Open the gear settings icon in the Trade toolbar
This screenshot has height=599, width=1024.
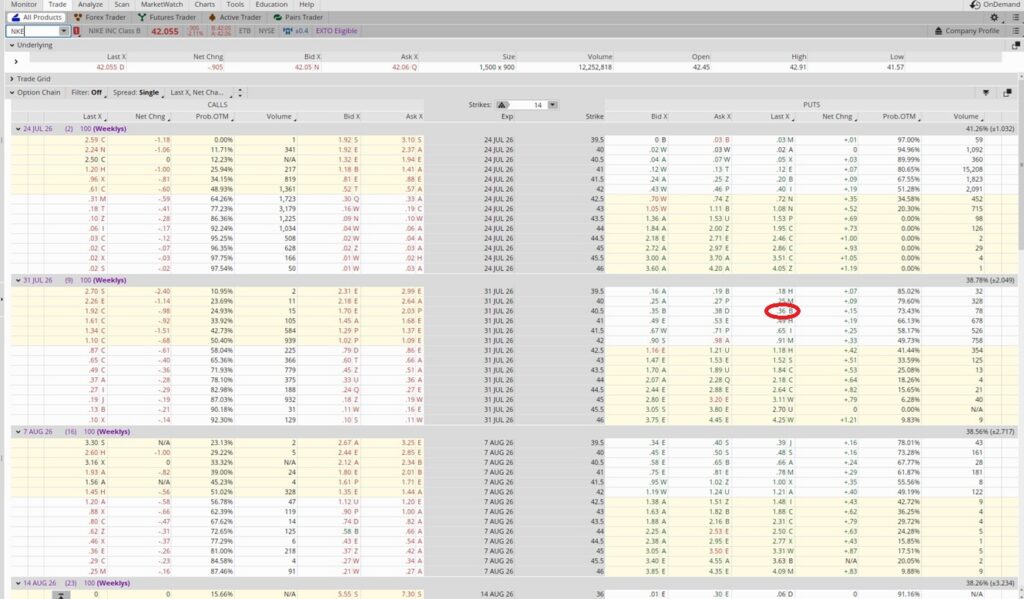[994, 18]
